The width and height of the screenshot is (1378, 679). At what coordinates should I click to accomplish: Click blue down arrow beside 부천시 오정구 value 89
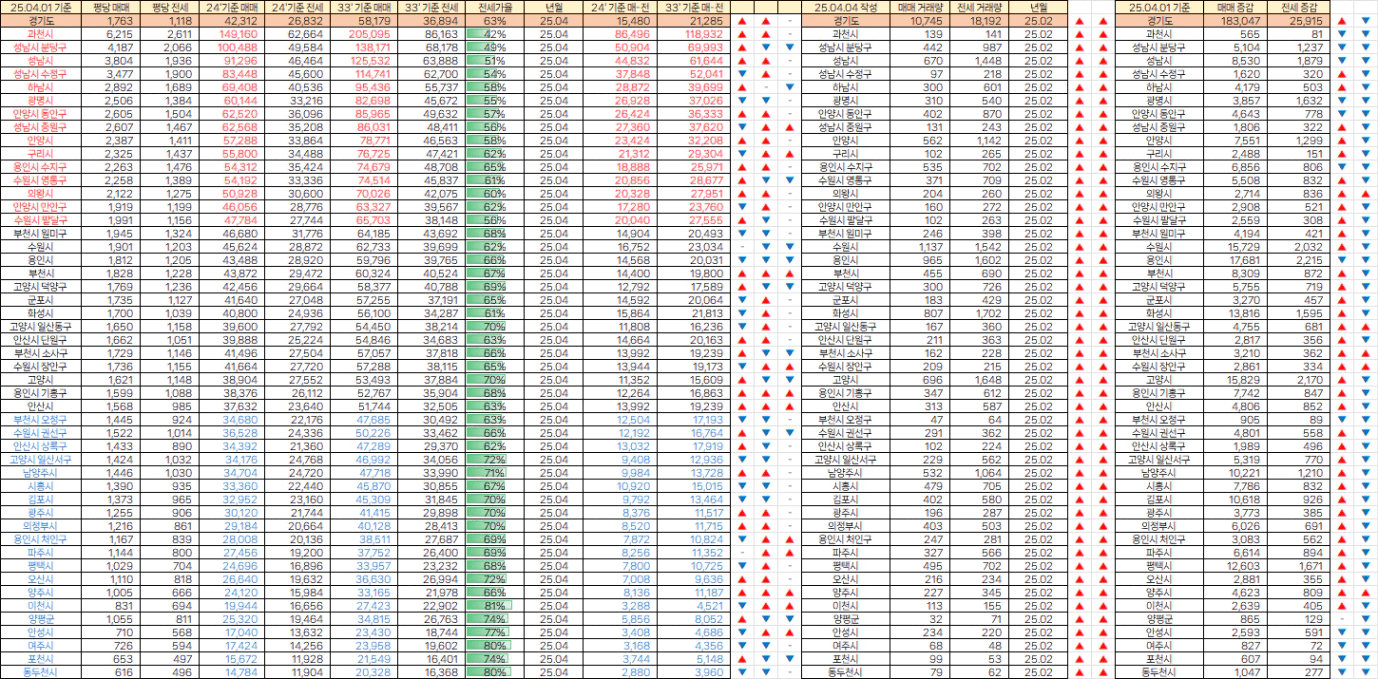[x=1342, y=419]
